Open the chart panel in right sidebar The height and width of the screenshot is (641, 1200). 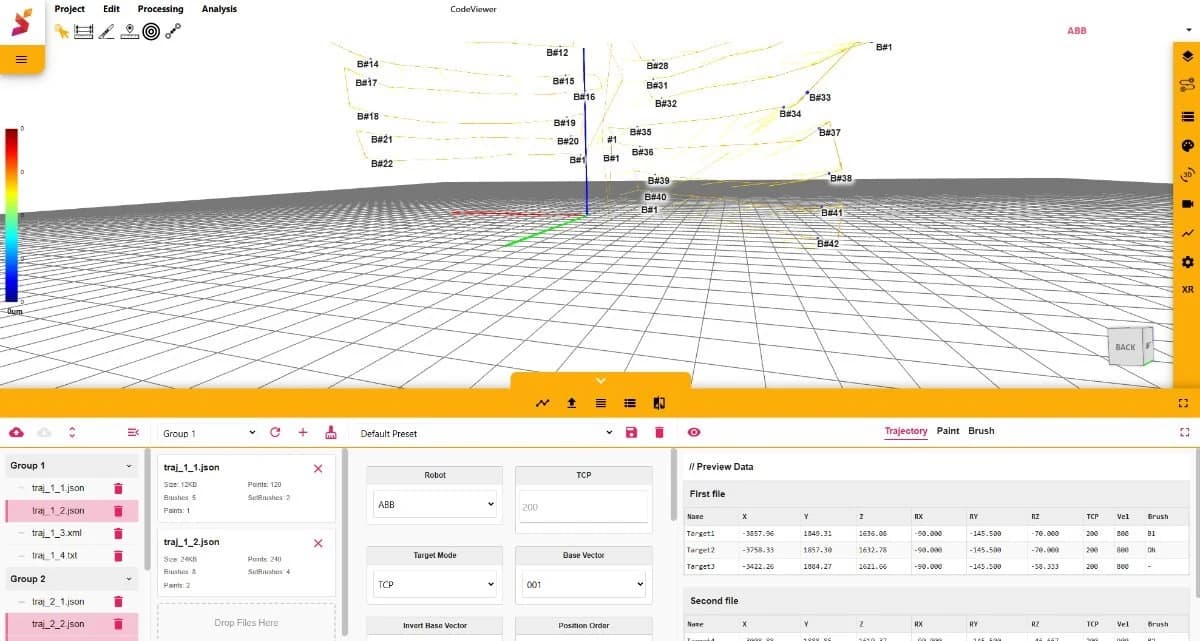(1187, 232)
